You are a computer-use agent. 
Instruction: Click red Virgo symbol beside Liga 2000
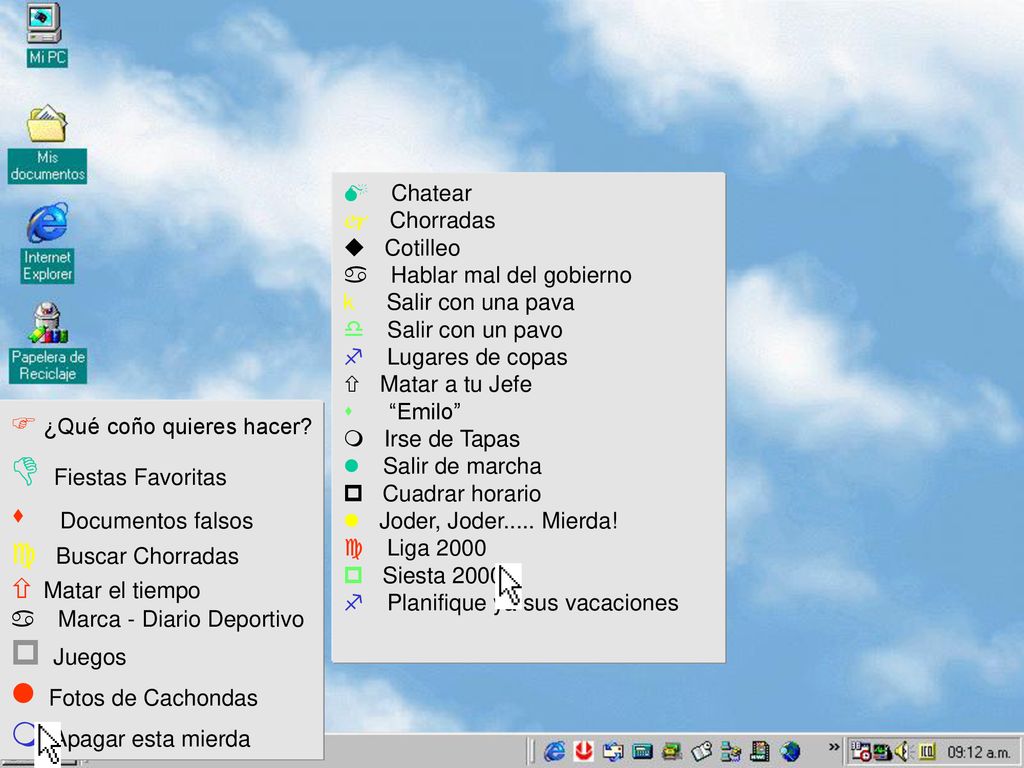click(x=353, y=548)
